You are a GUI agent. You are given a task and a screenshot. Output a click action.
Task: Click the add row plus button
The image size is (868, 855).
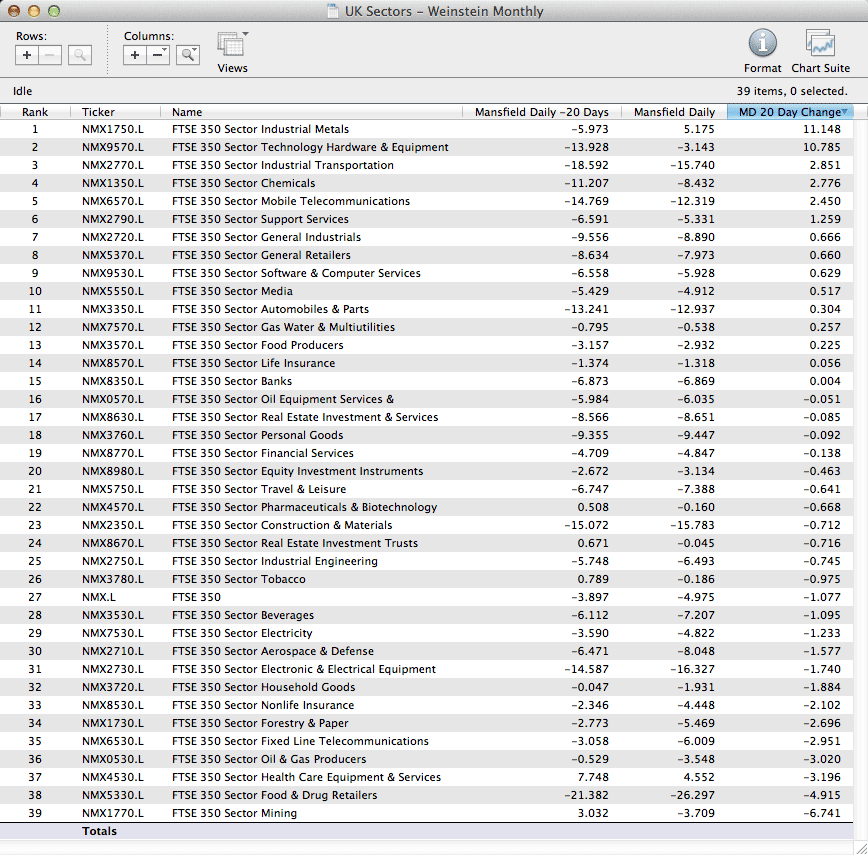coord(27,56)
